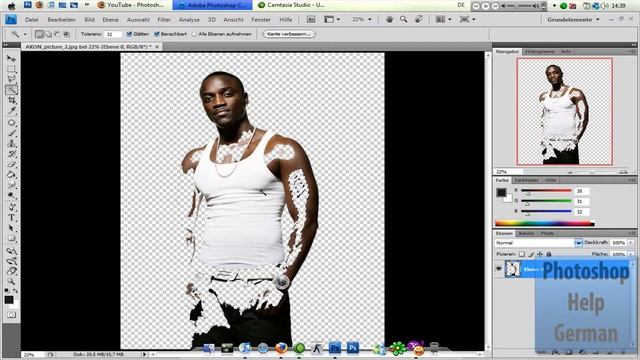This screenshot has height=360, width=640.
Task: Select the Zoom tool in the toolbox
Action: [x=11, y=282]
